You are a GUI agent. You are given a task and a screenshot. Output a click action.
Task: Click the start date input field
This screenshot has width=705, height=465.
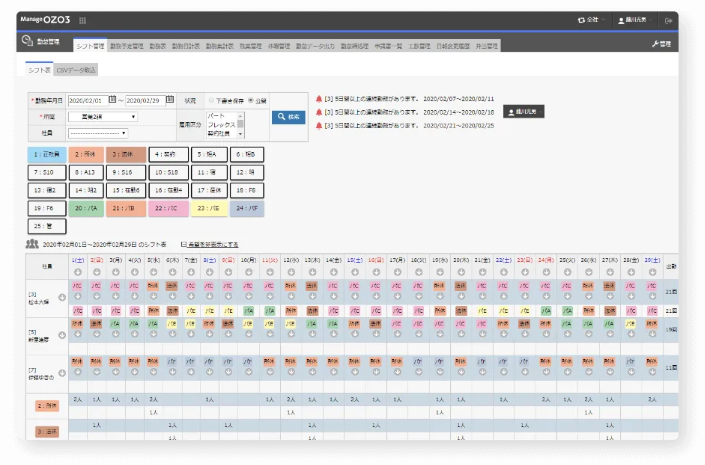(88, 101)
